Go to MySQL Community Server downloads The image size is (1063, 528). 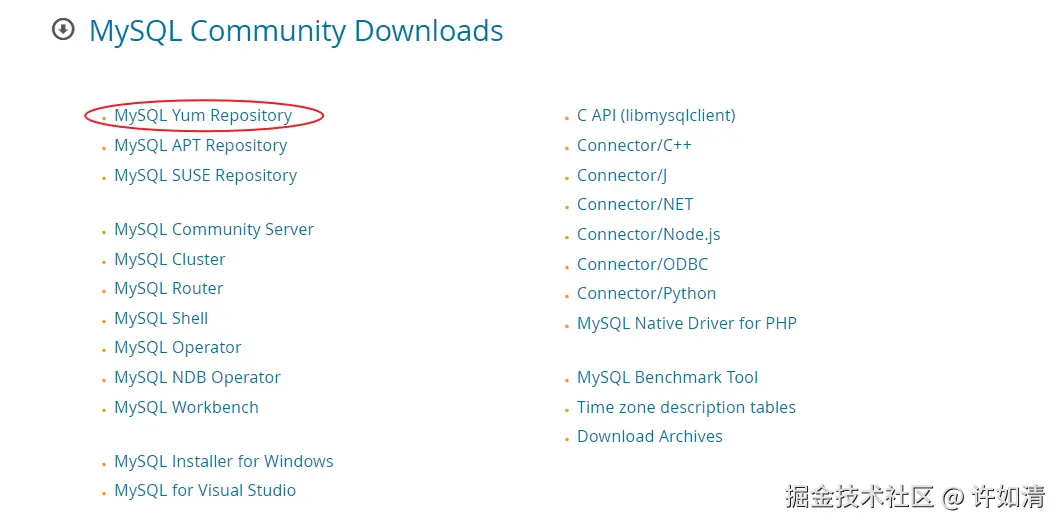pyautogui.click(x=214, y=230)
